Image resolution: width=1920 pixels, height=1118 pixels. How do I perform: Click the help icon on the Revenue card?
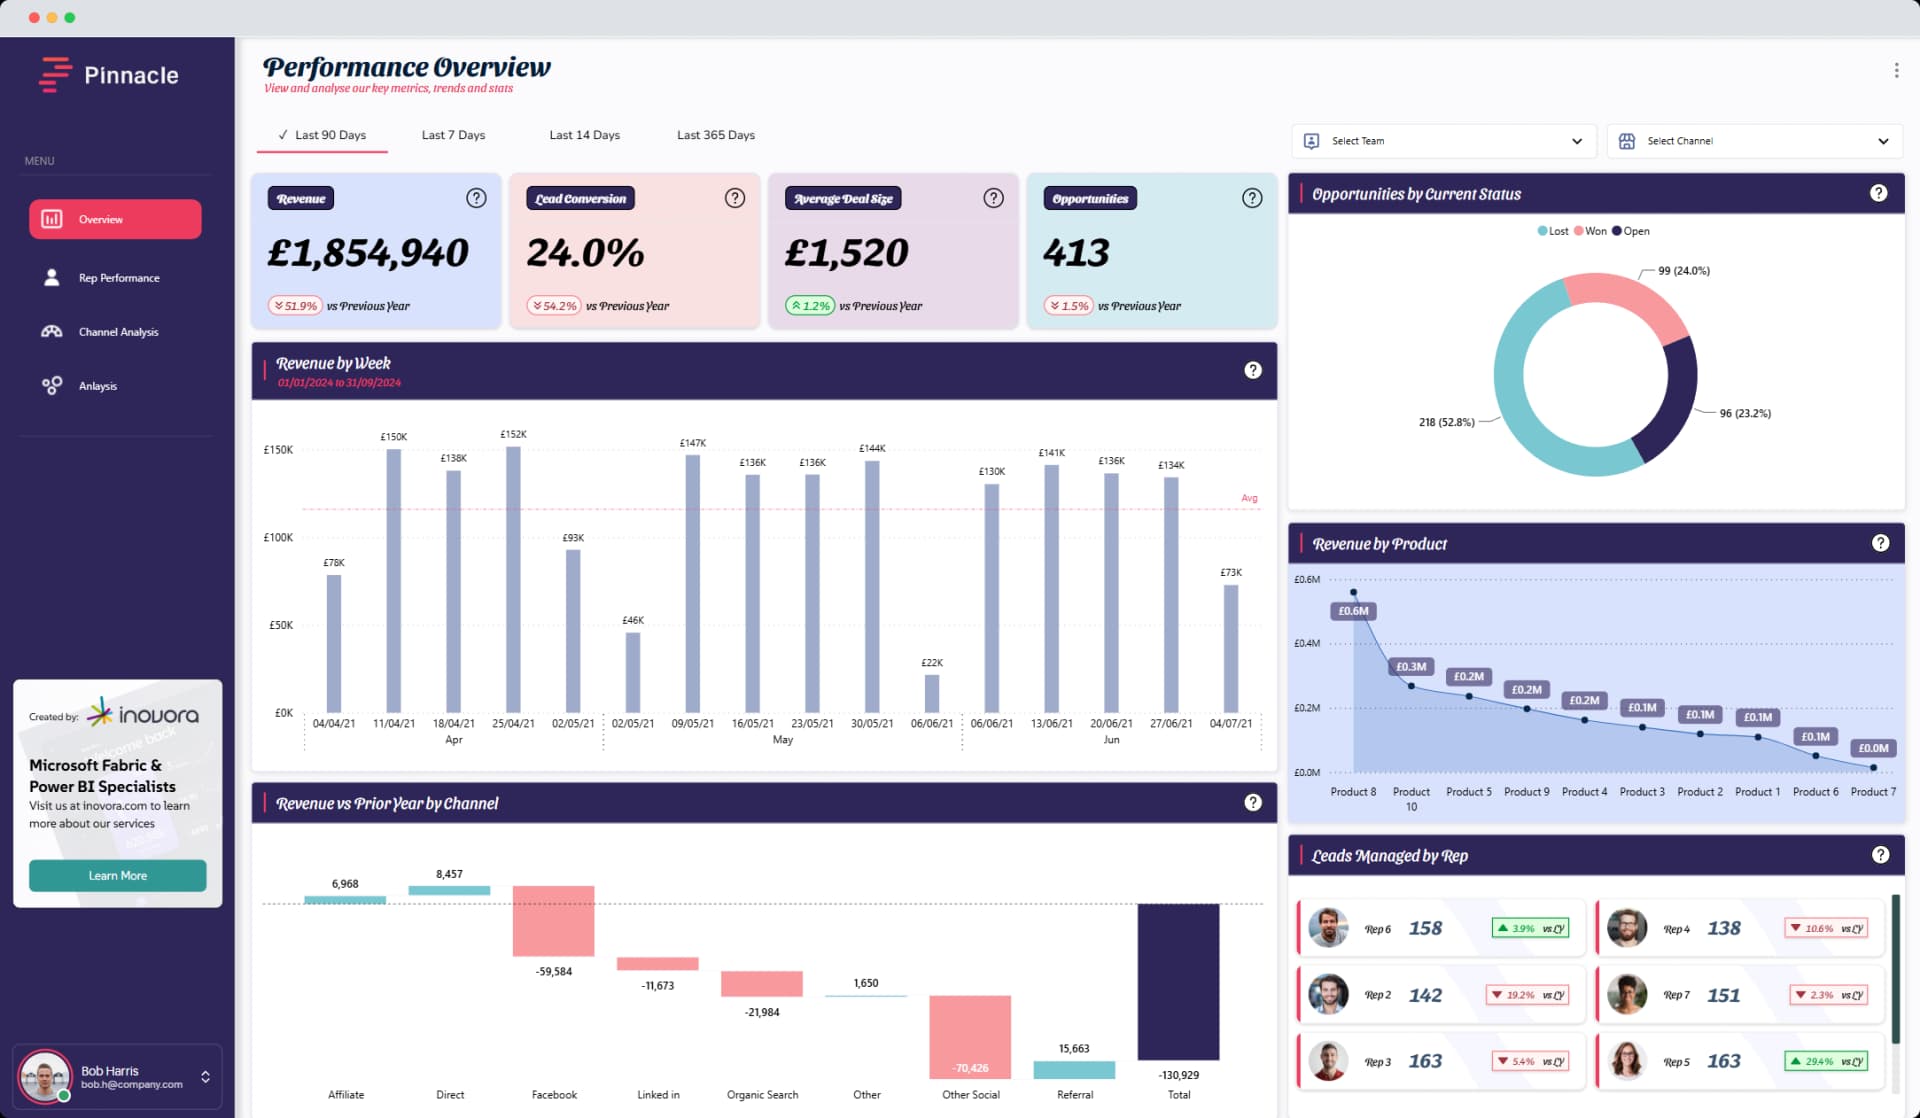(x=477, y=198)
